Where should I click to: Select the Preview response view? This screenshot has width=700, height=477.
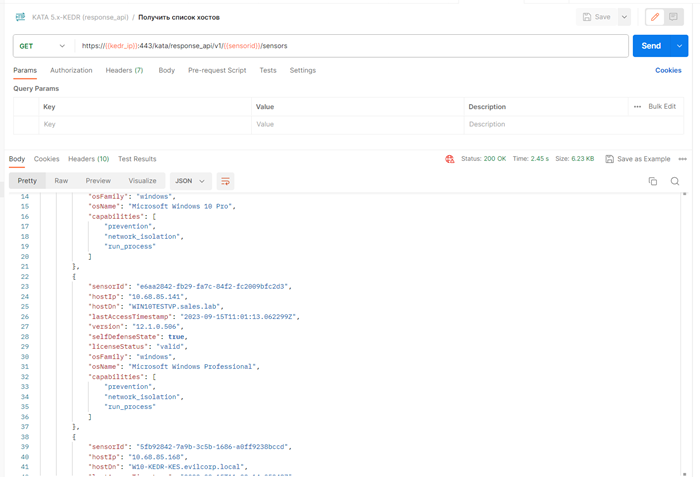click(x=98, y=181)
